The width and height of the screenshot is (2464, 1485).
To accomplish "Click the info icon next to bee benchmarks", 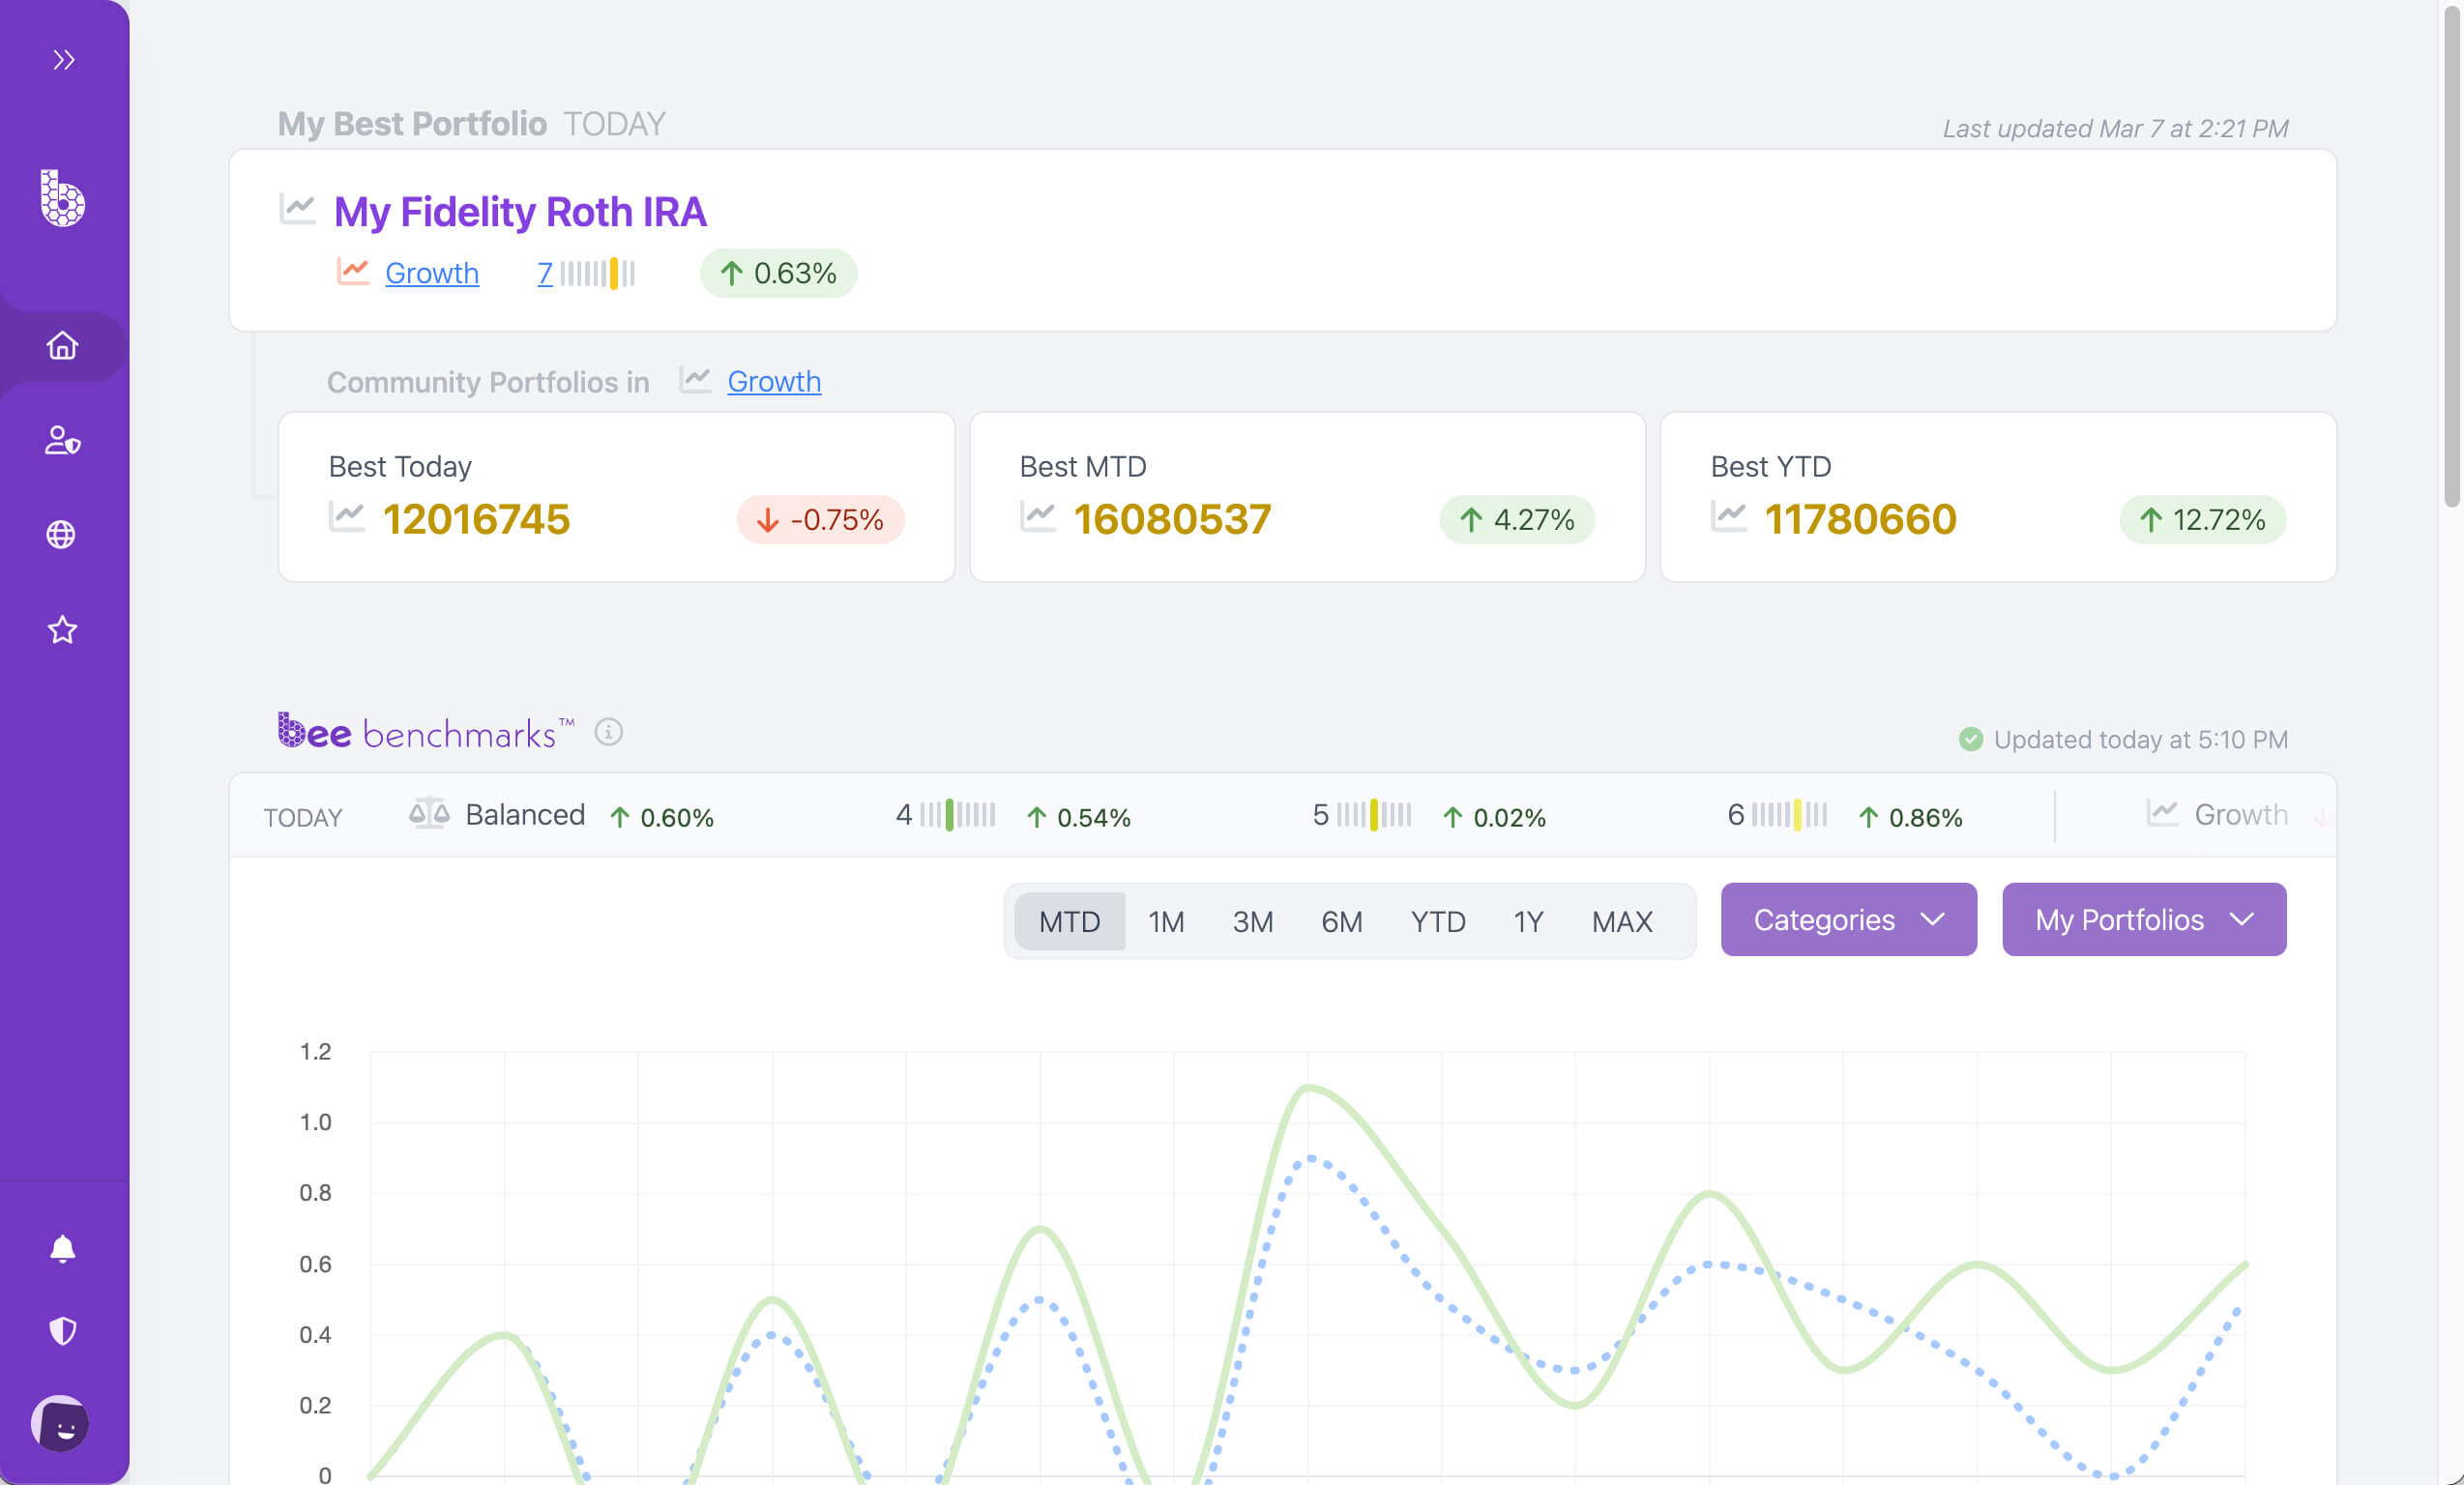I will [608, 732].
